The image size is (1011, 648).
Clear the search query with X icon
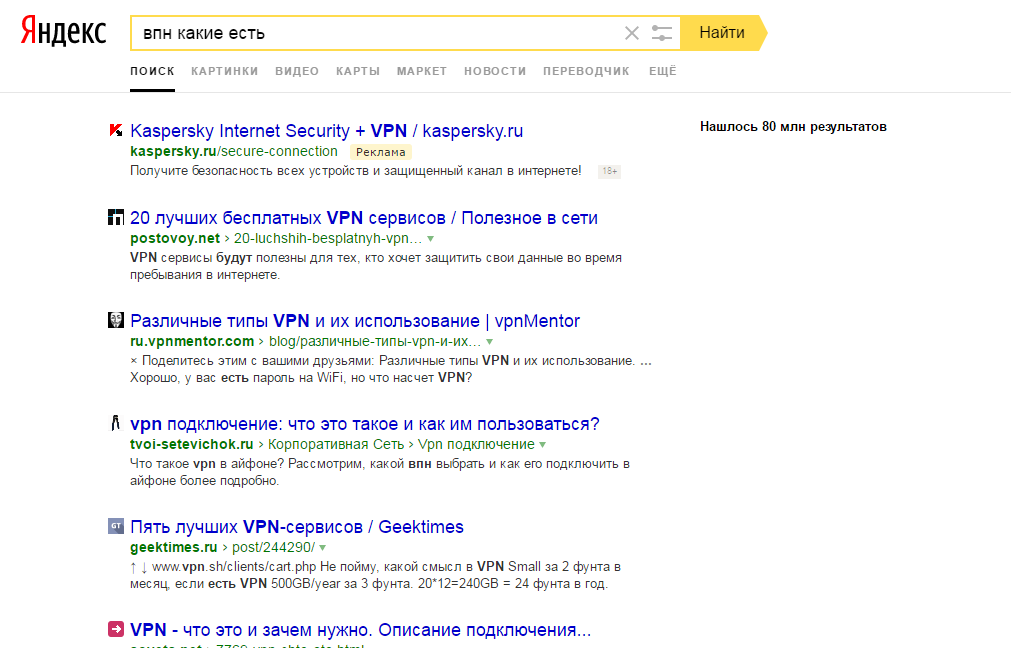pos(632,33)
